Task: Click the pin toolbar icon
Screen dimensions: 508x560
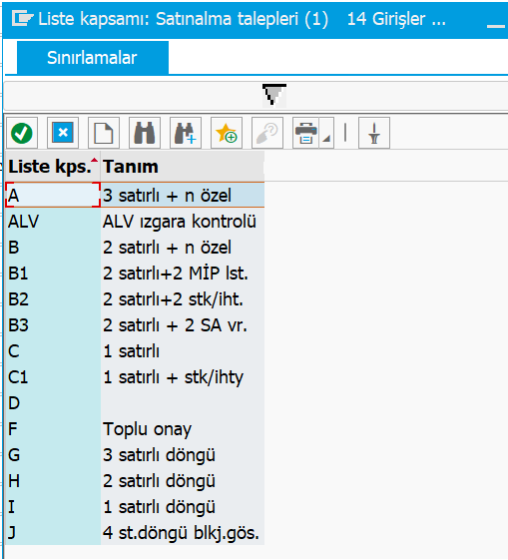Action: [x=374, y=133]
